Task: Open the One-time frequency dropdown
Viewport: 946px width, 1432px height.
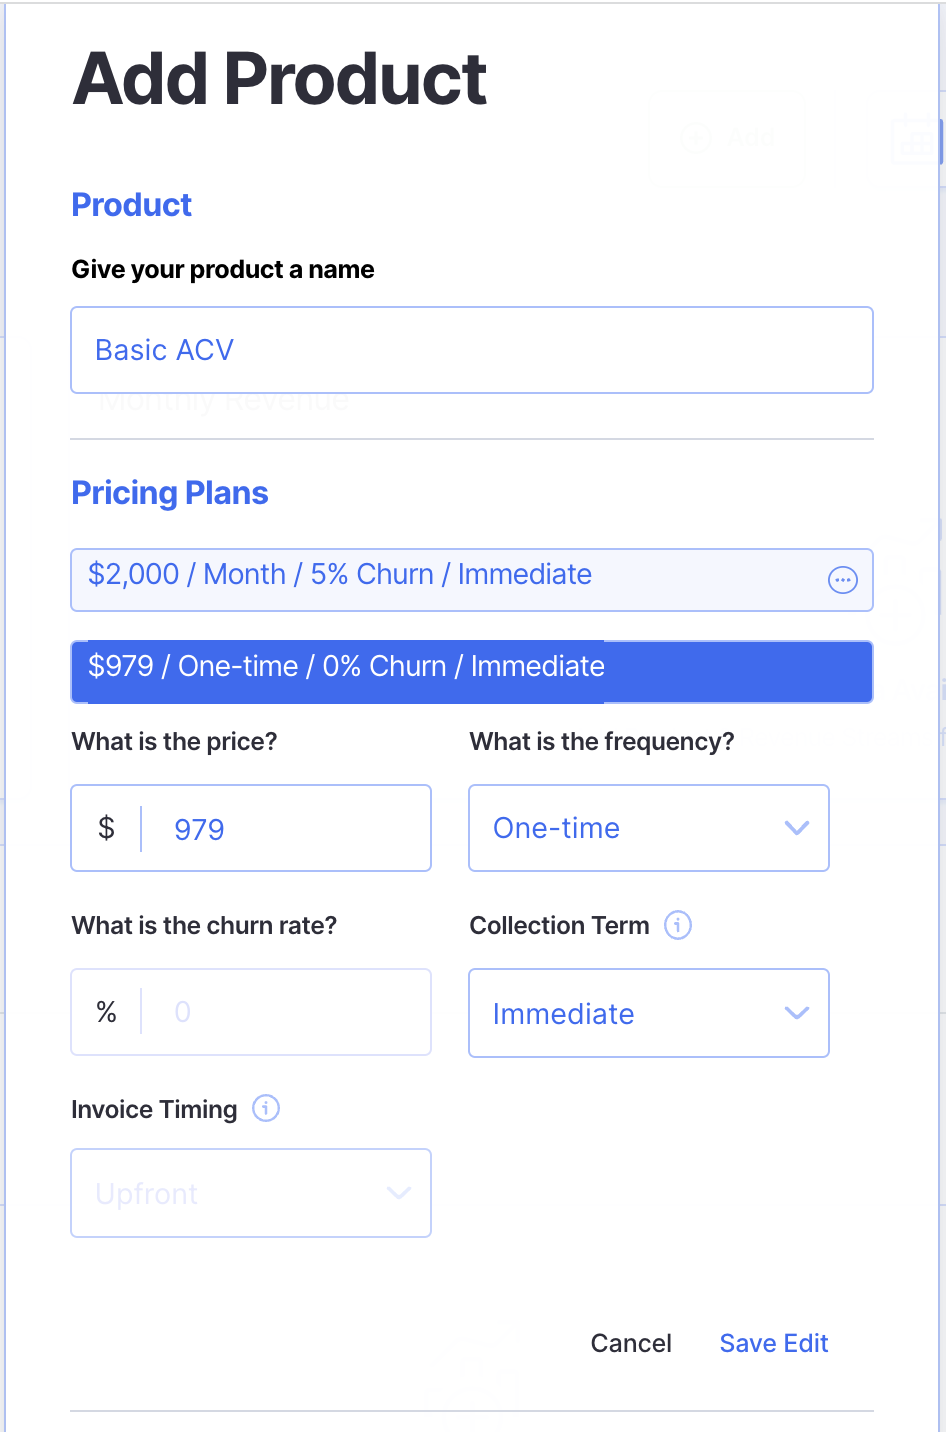Action: click(x=648, y=828)
